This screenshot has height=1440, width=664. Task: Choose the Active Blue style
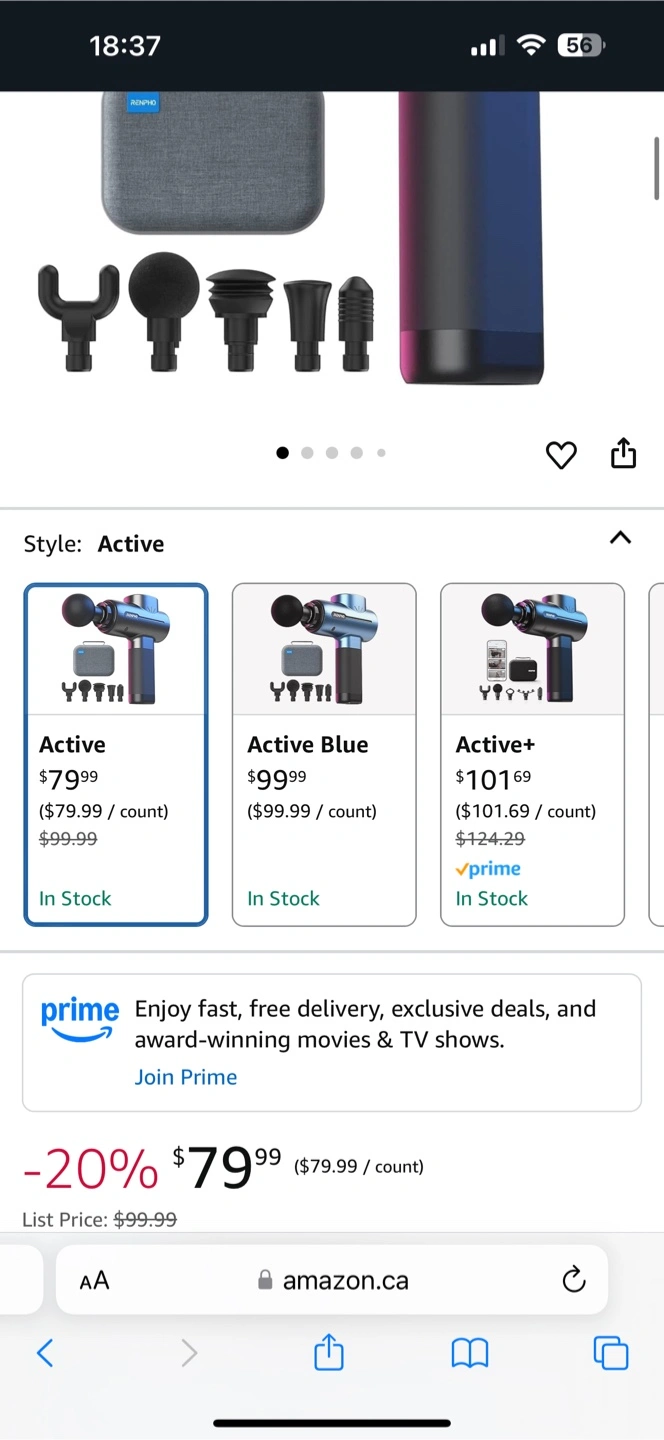[x=324, y=754]
